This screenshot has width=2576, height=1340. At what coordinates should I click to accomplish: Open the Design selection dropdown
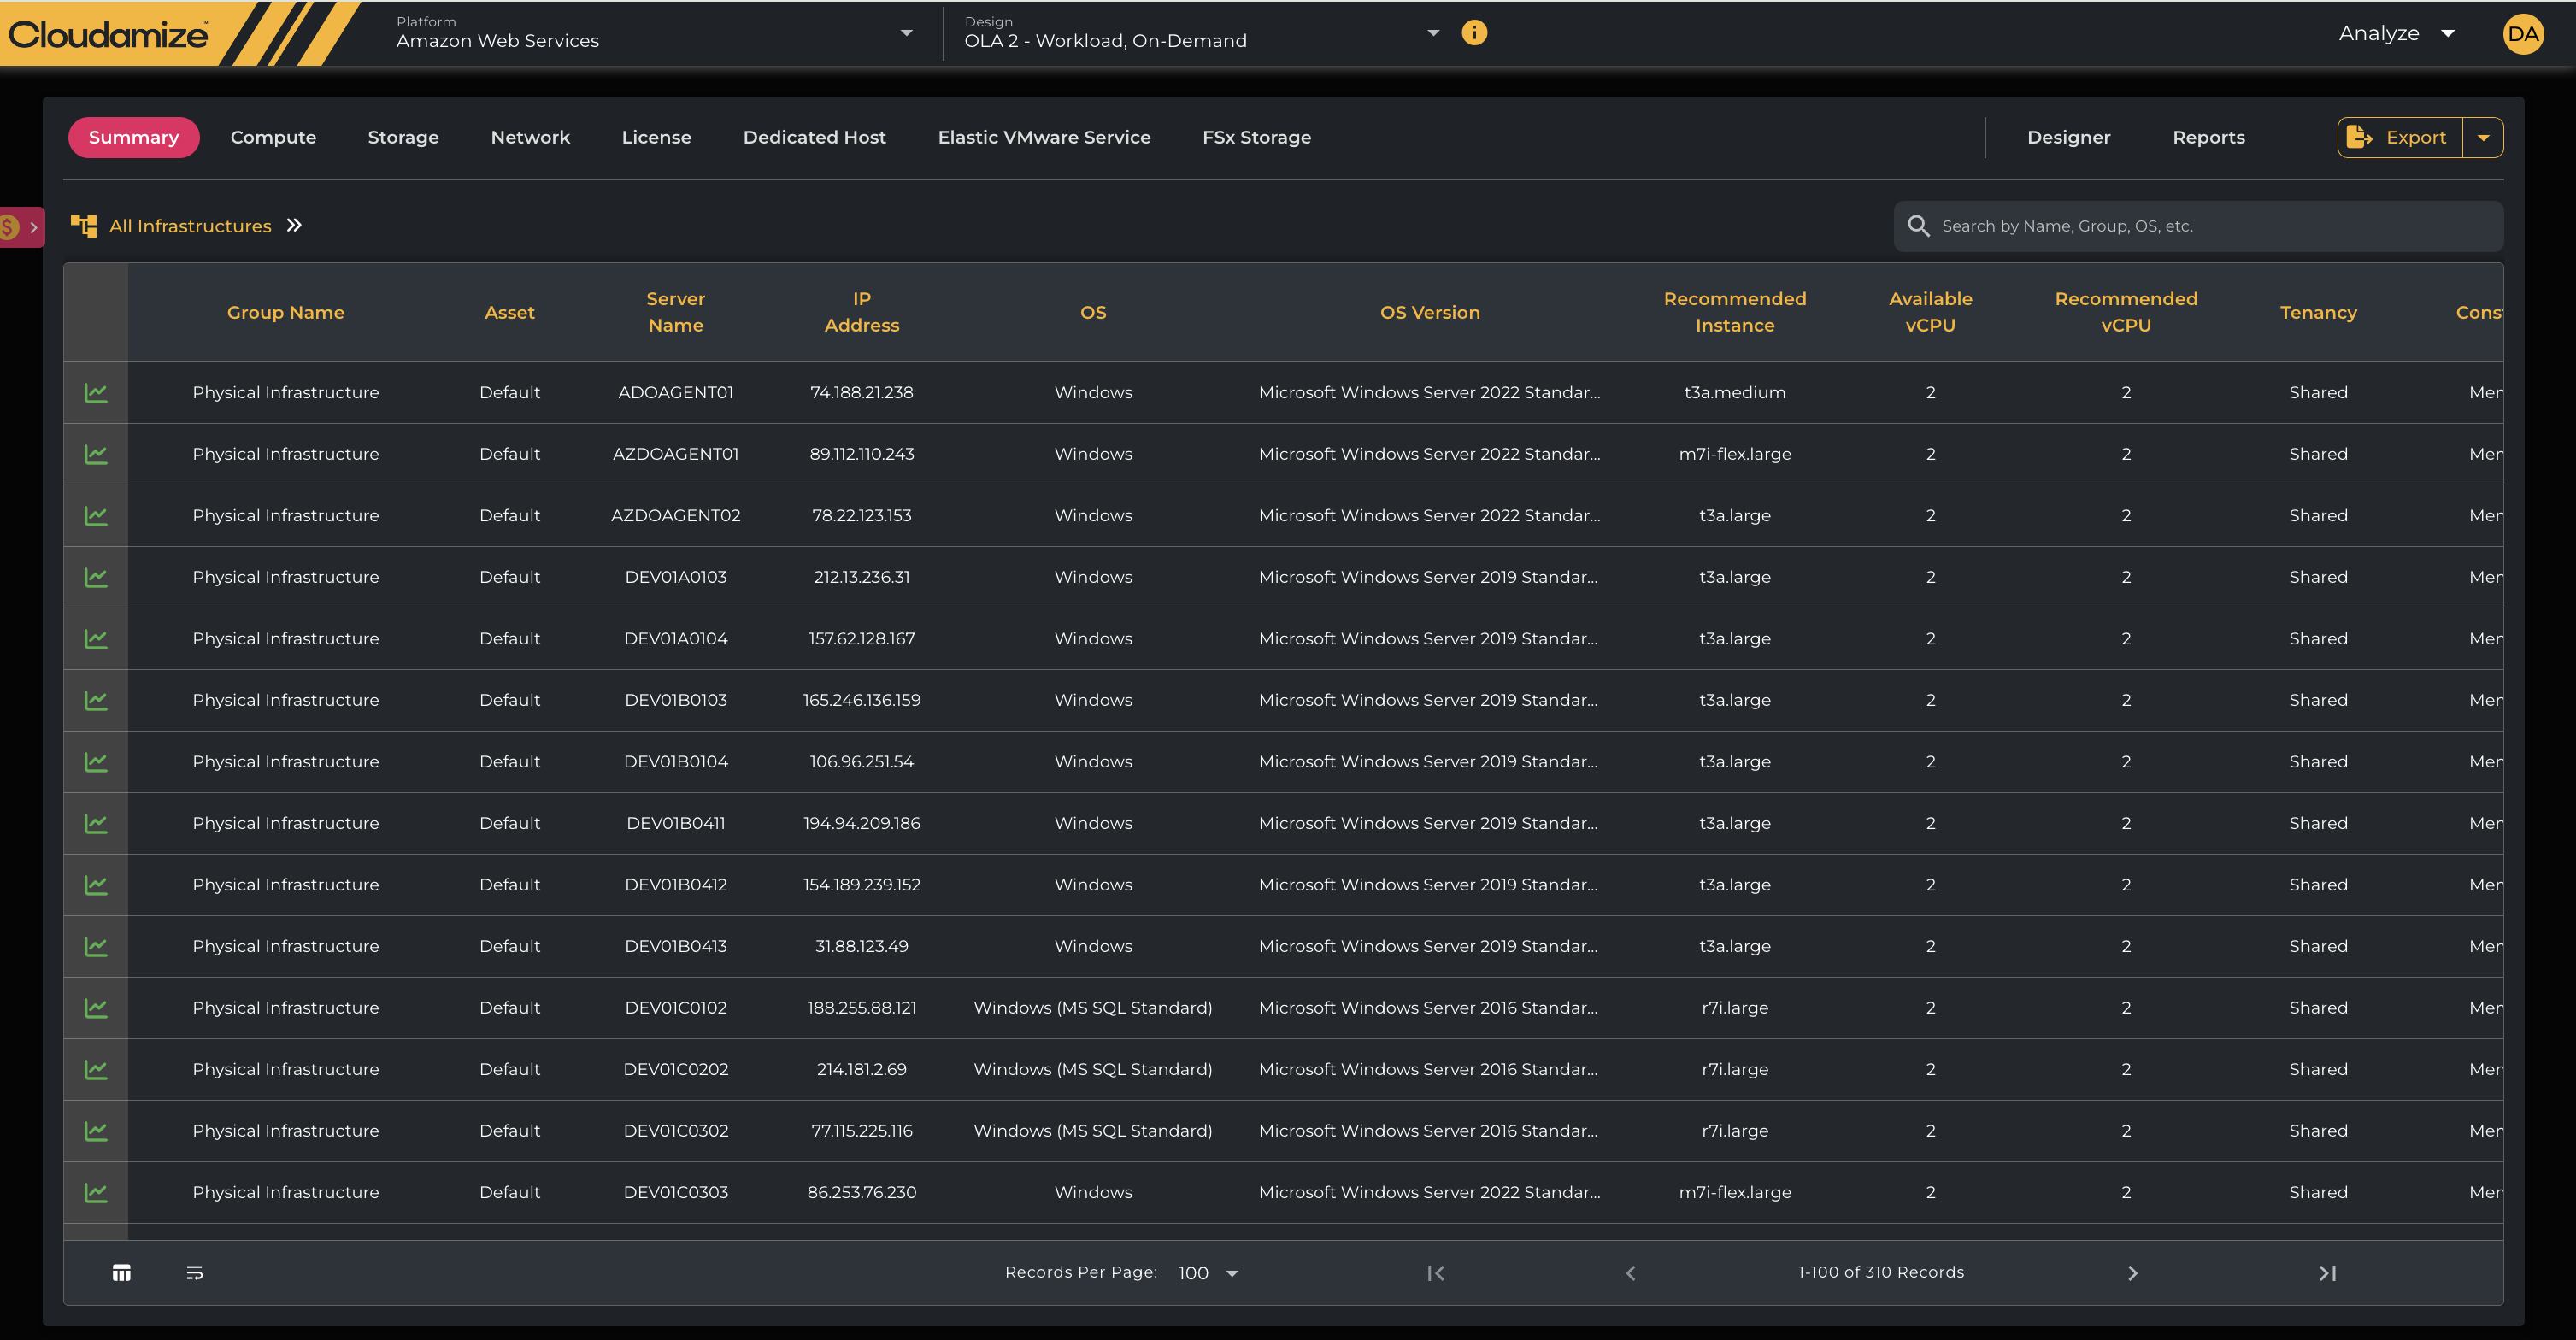tap(1433, 33)
